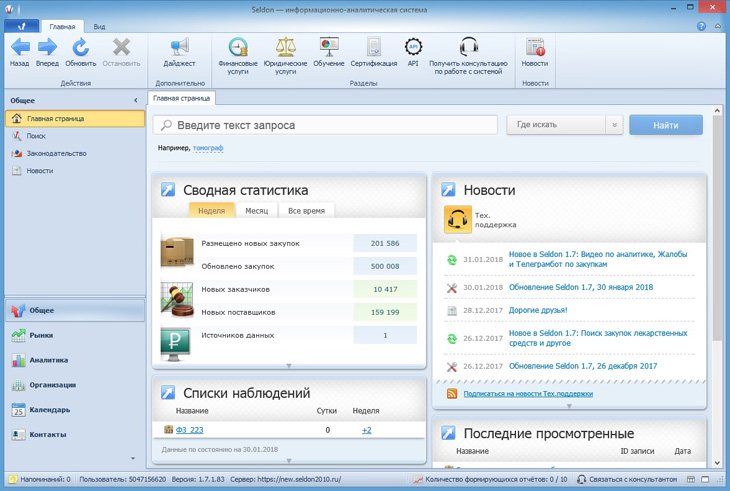Open news about Поиск закупок лекарственных средств
Viewport: 730px width, 491px height.
point(598,338)
